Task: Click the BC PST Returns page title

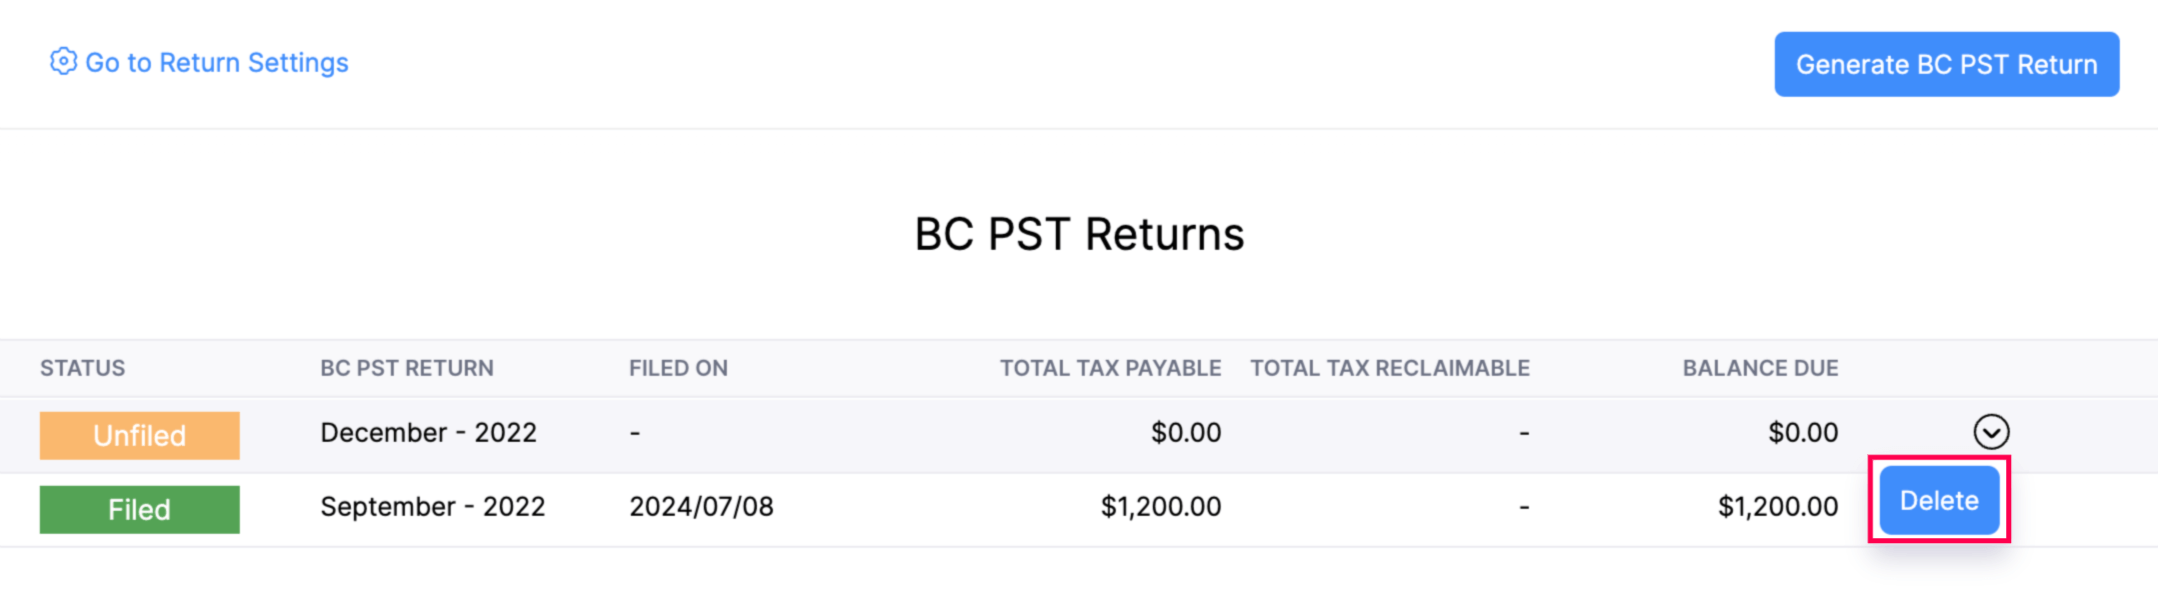Action: pos(1078,233)
